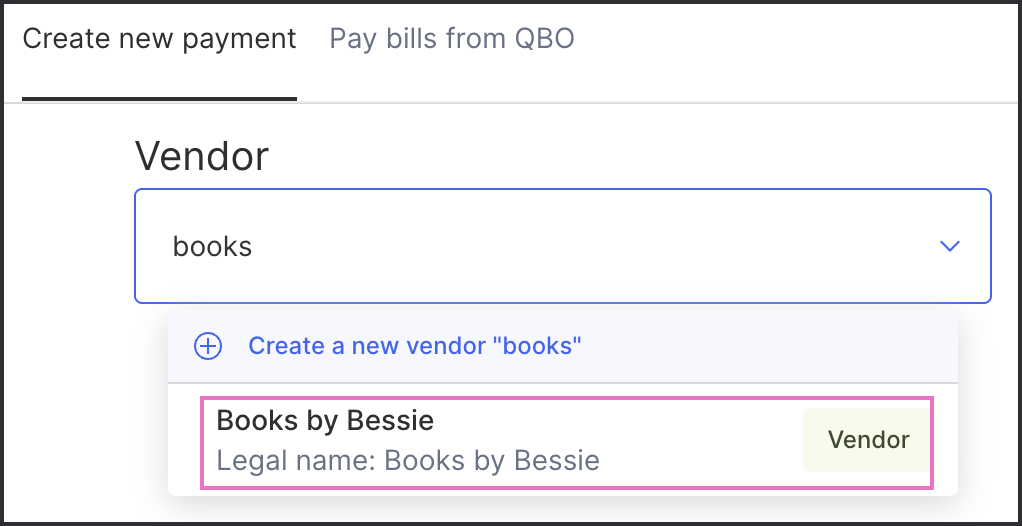Click the green Vendor badge
1022x526 pixels.
(x=868, y=440)
